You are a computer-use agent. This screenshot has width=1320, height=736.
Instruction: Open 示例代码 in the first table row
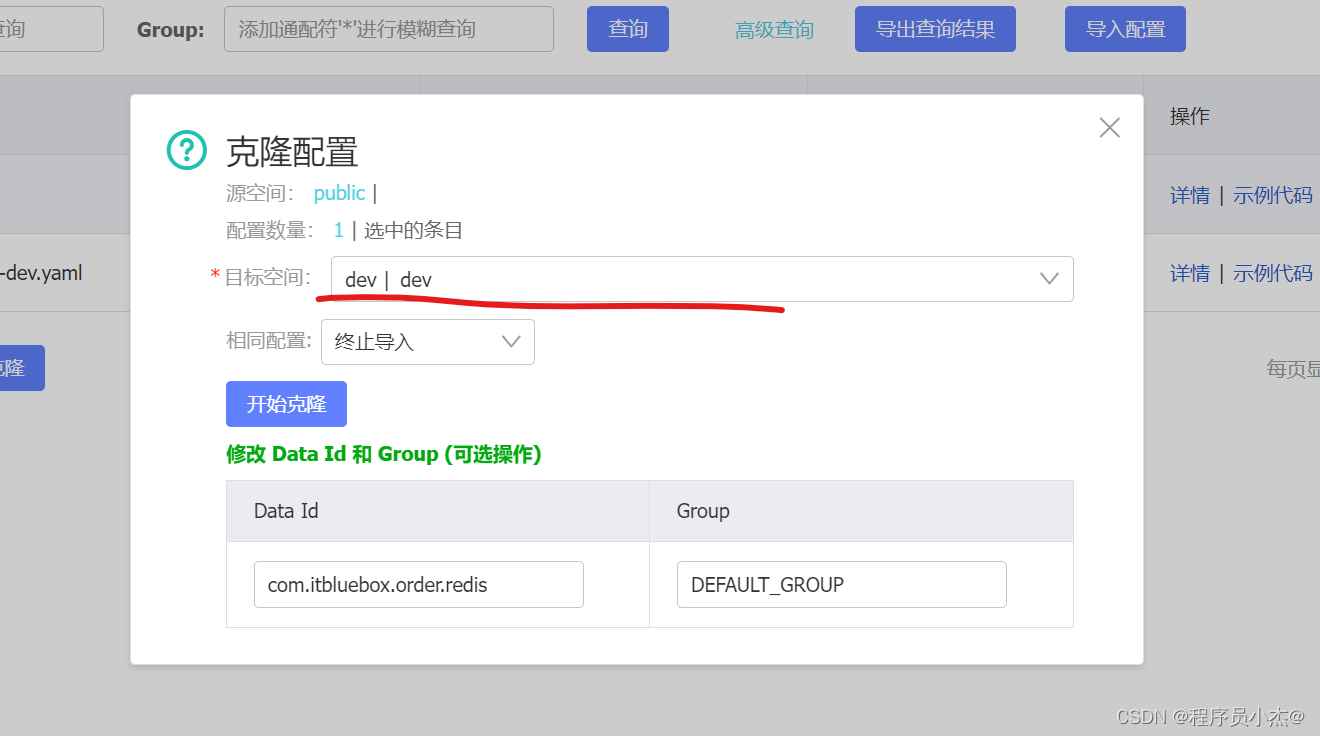click(x=1273, y=195)
